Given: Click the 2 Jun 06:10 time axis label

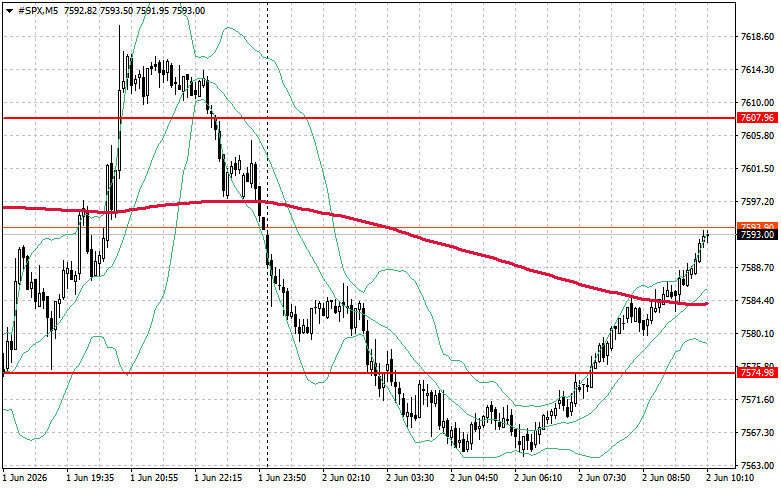Looking at the screenshot, I should 538,478.
